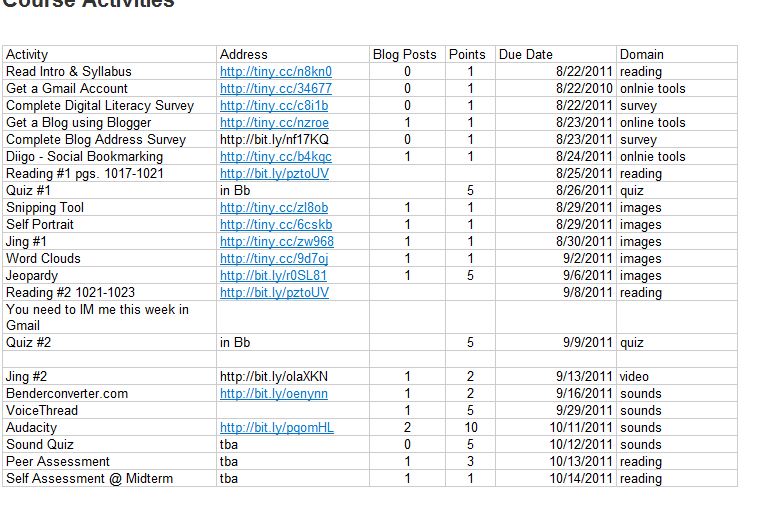Select the 'tba' address in Peer Assessment row
Image resolution: width=758 pixels, height=507 pixels.
pos(229,461)
